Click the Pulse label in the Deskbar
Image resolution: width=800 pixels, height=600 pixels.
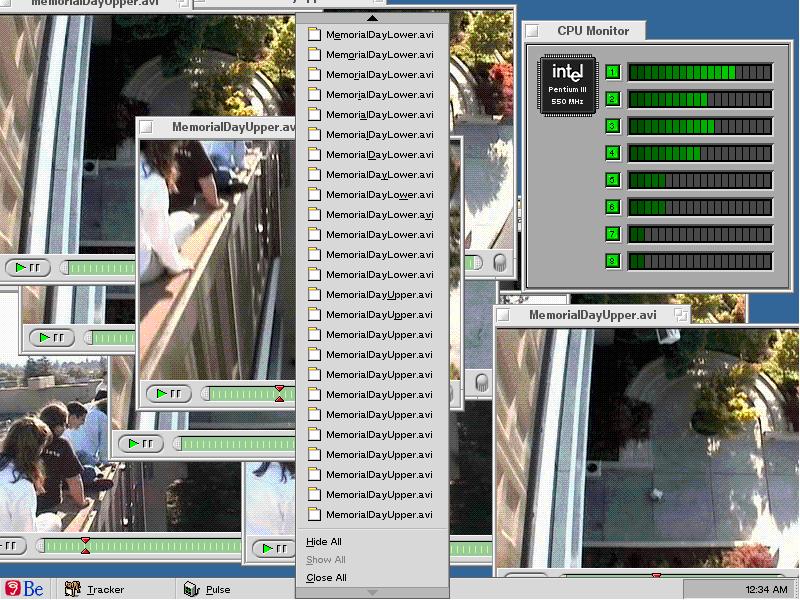218,589
